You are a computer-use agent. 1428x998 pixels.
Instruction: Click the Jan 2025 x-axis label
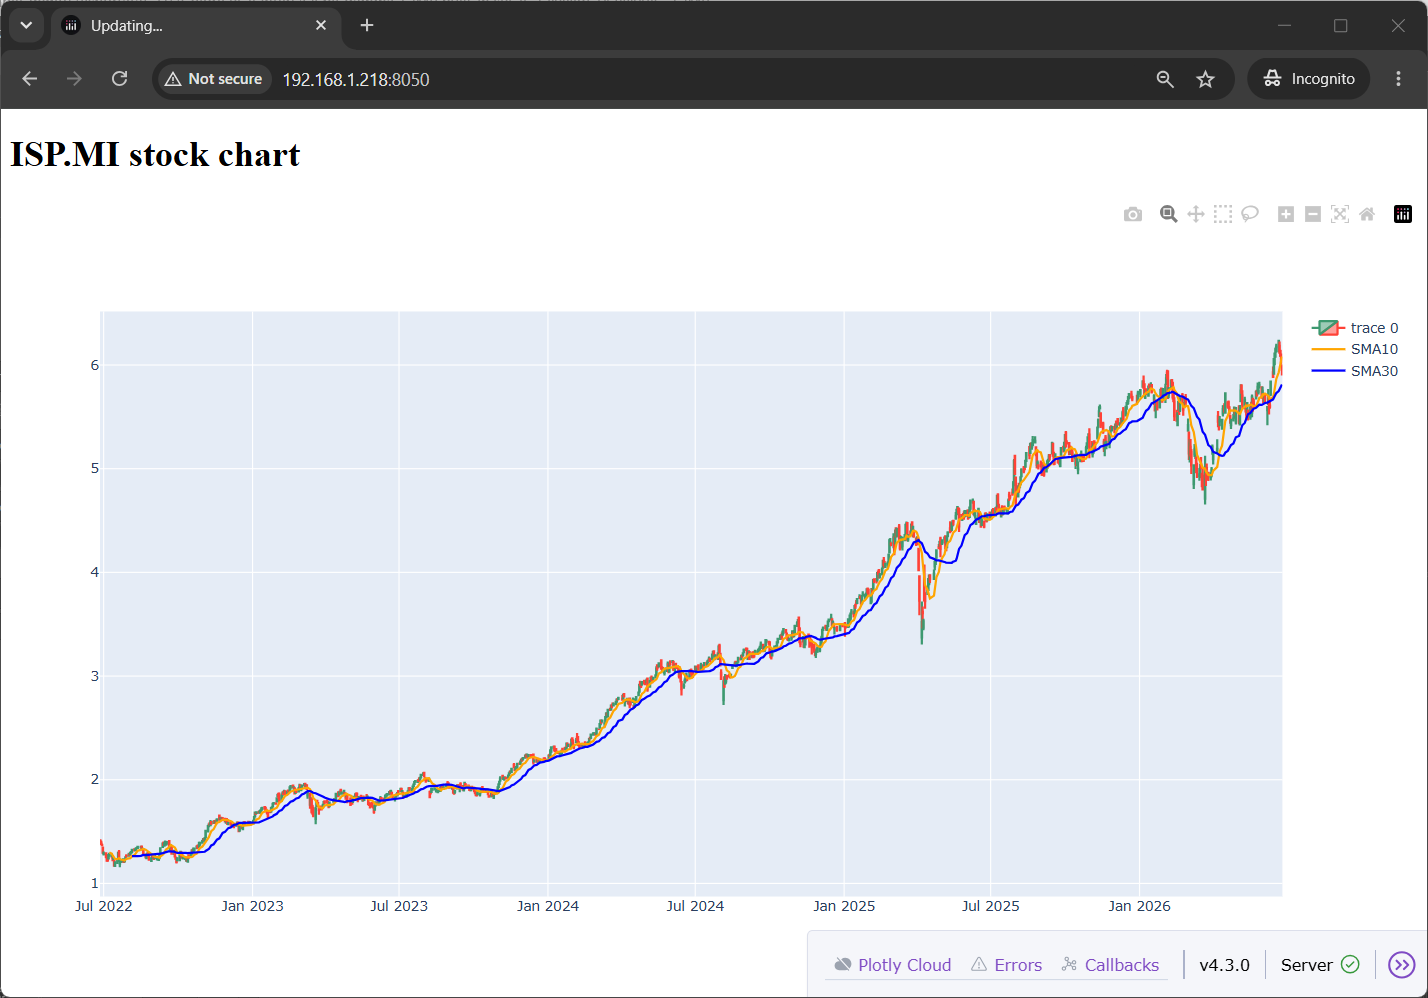(844, 906)
